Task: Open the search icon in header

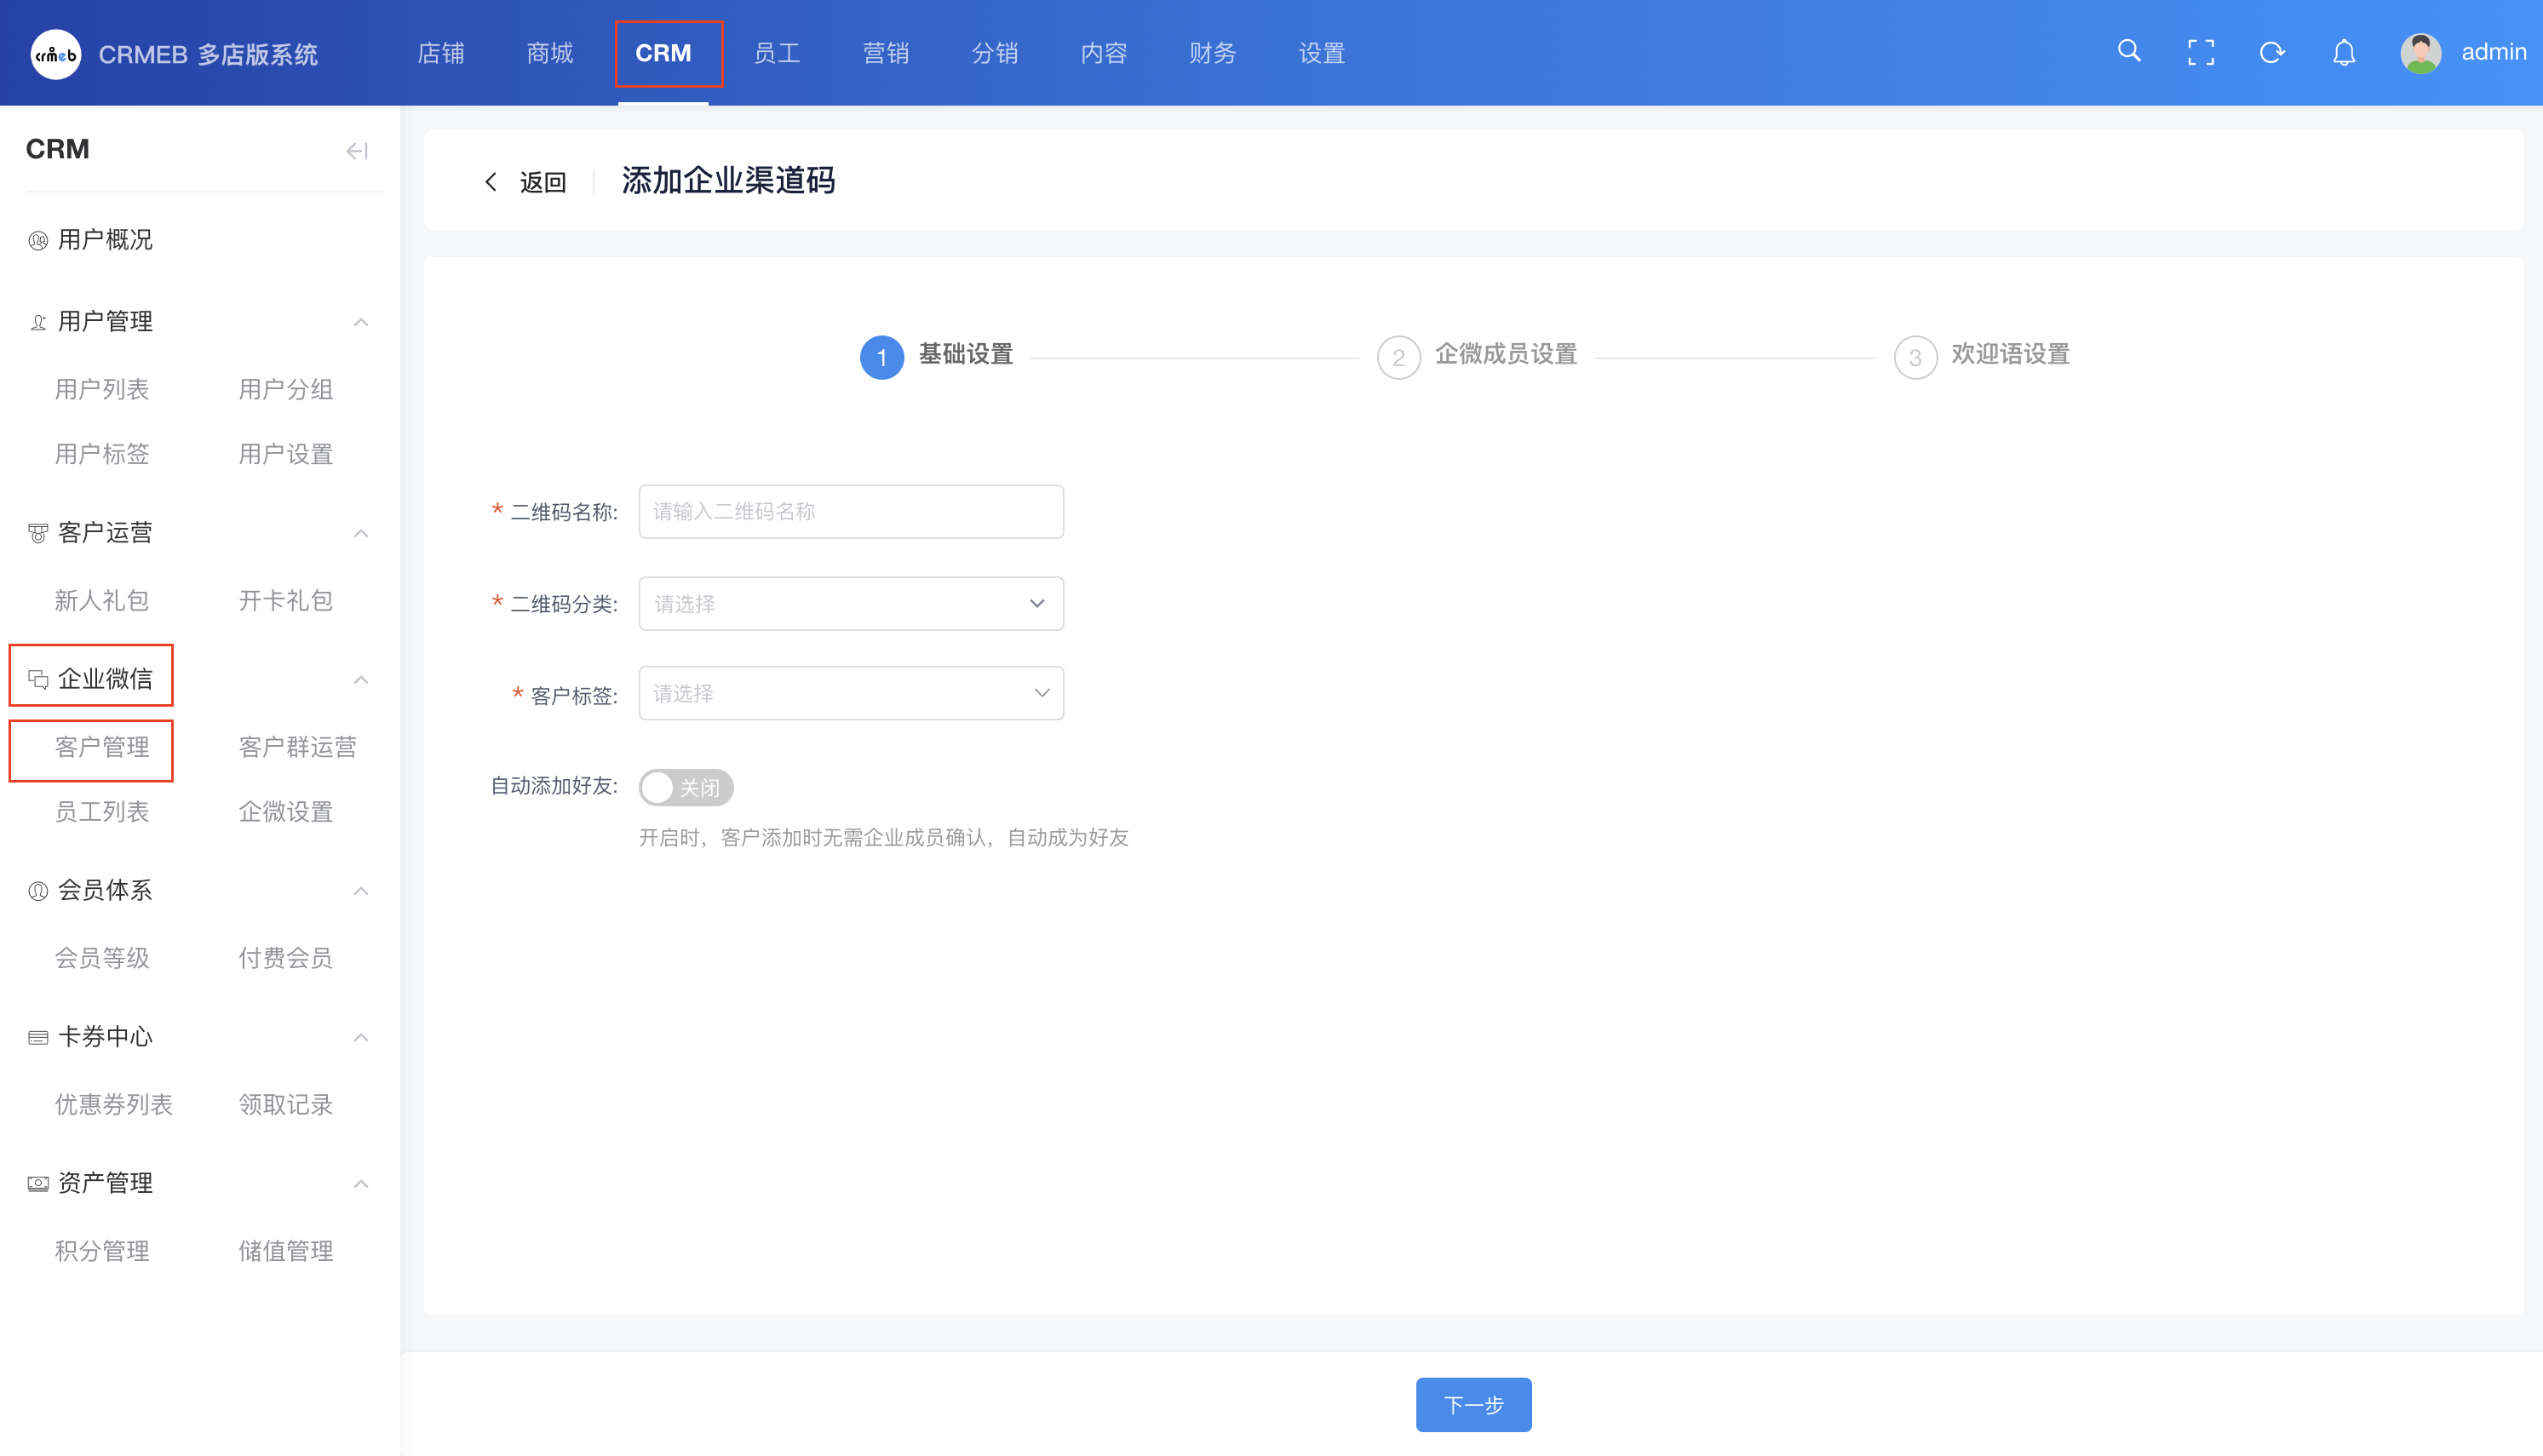Action: (x=2129, y=52)
